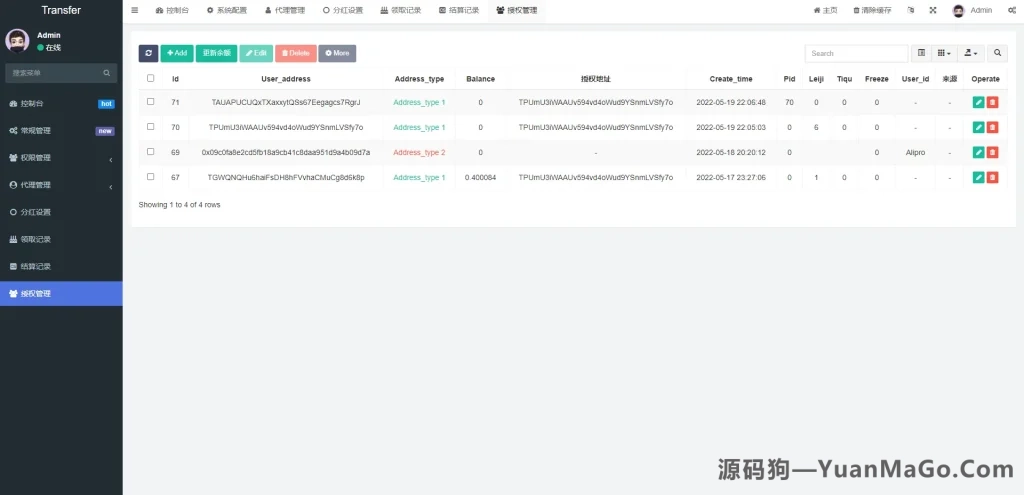Click the Admin avatar in the top header
The height and width of the screenshot is (495, 1024).
958,10
